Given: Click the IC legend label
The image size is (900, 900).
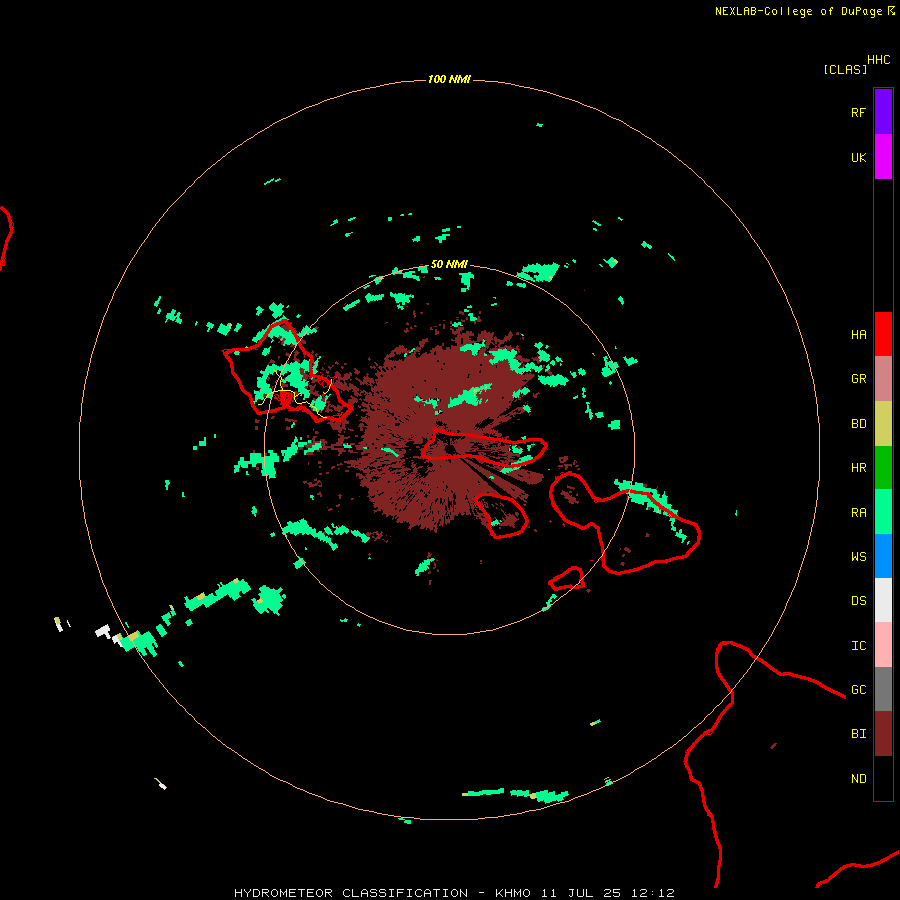Looking at the screenshot, I should pos(858,646).
